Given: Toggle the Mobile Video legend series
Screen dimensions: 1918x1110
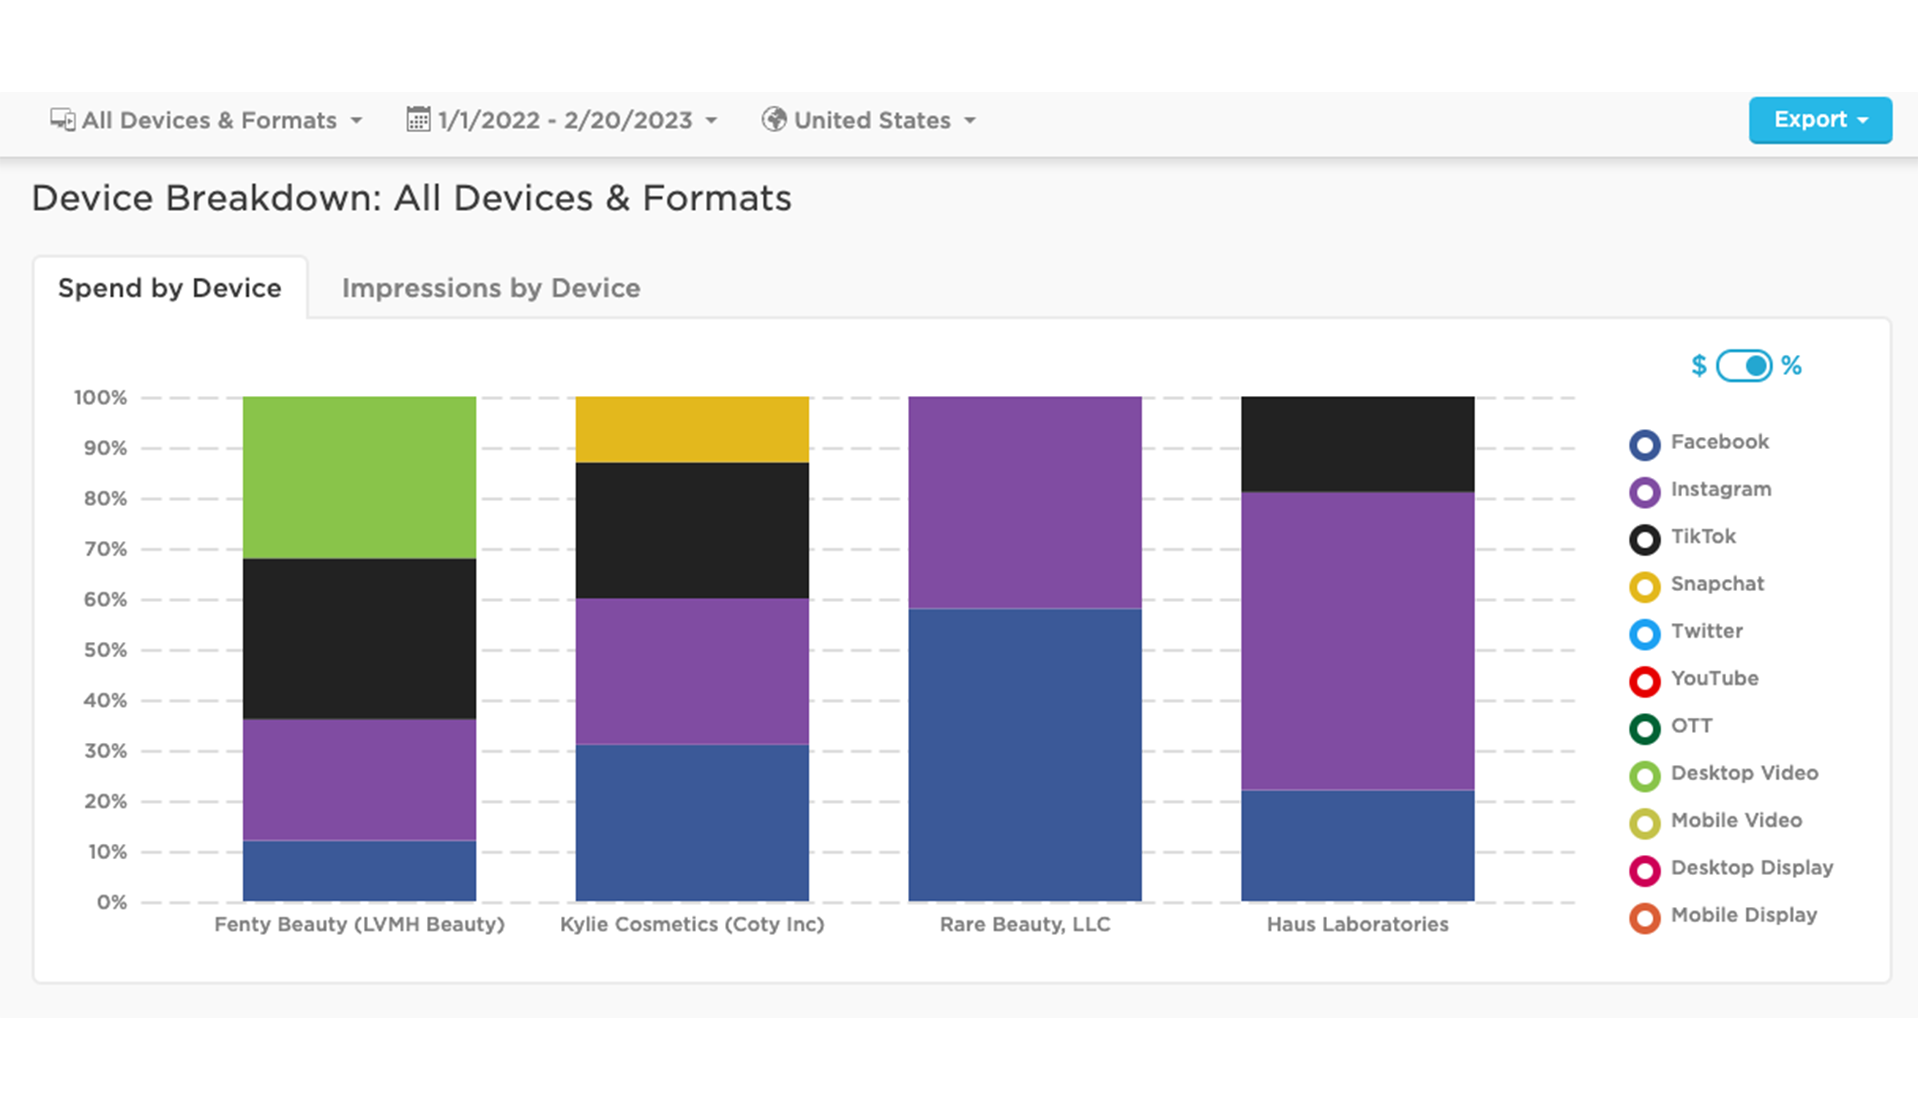Looking at the screenshot, I should tap(1716, 822).
